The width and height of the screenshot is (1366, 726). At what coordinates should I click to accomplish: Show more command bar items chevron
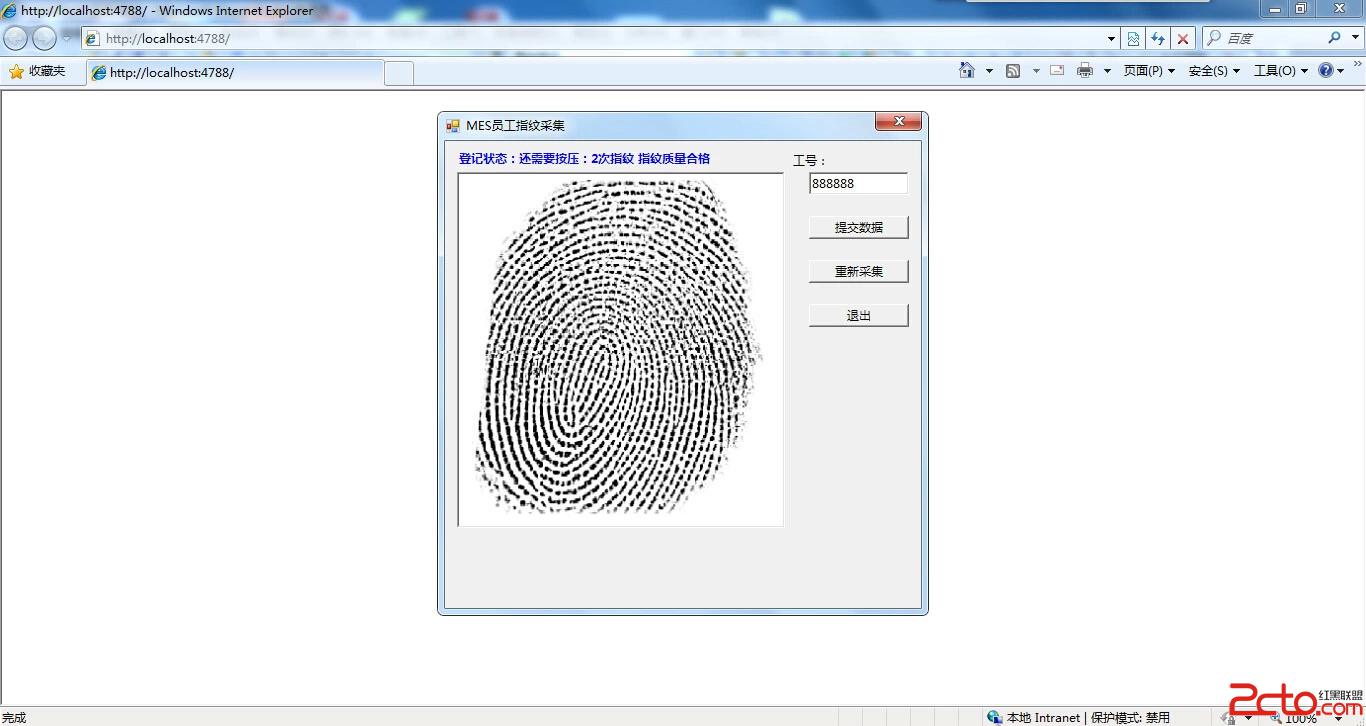tap(1357, 66)
